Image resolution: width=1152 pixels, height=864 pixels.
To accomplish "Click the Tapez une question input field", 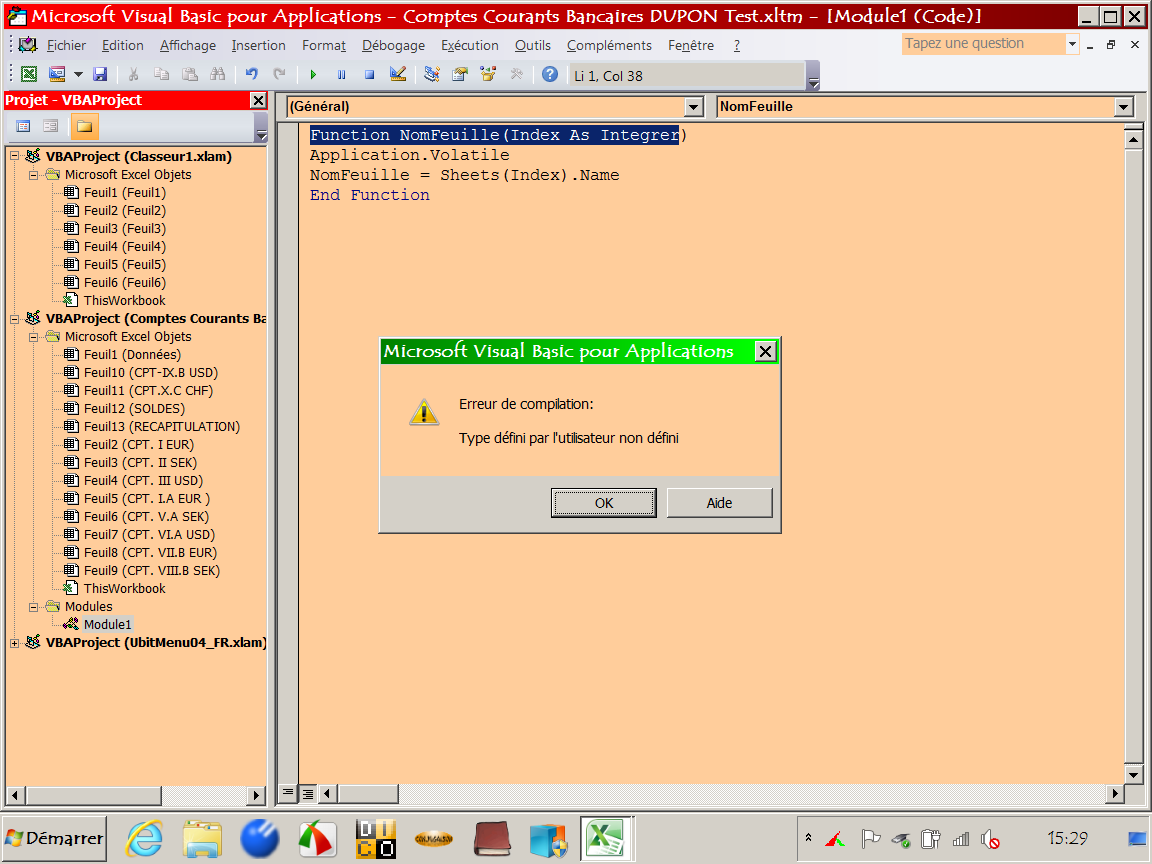I will [x=983, y=44].
